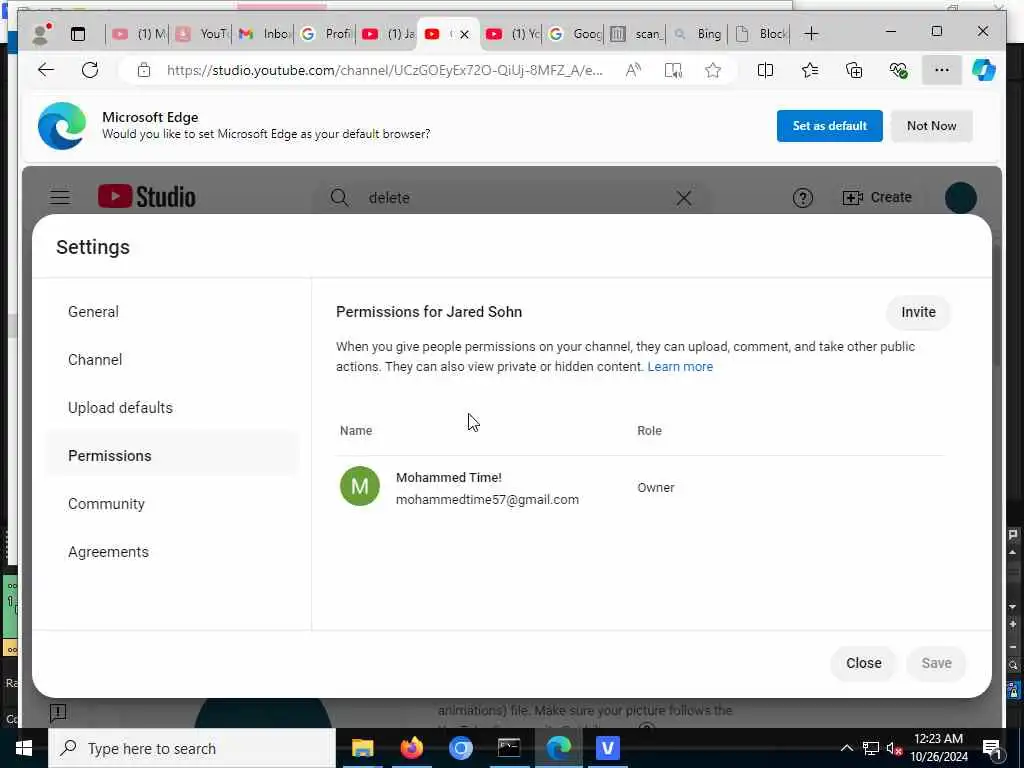The image size is (1024, 768).
Task: Click the Owner role text
Action: pyautogui.click(x=656, y=488)
